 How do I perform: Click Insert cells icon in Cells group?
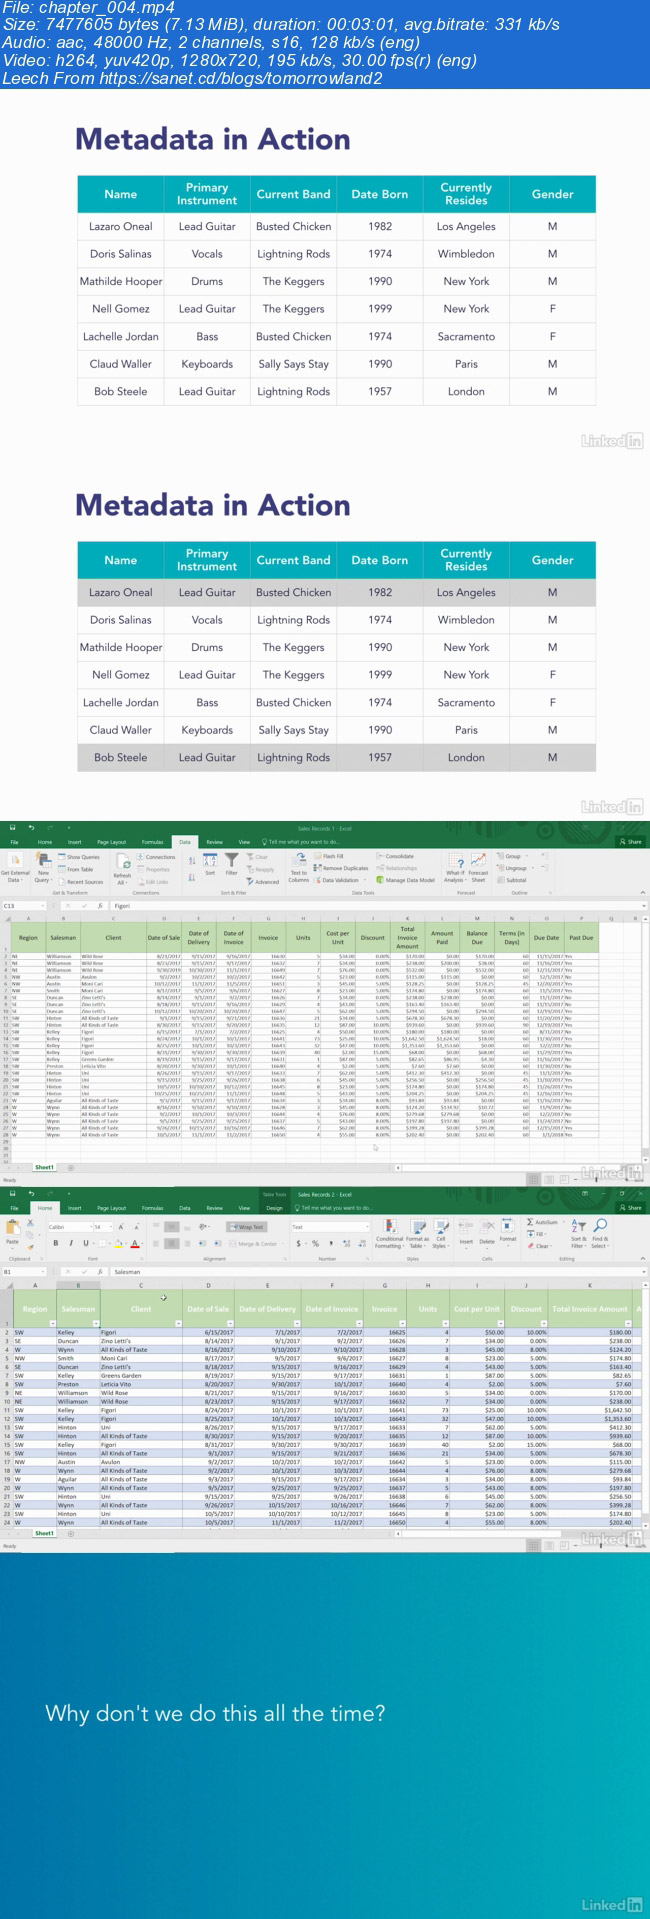466,1231
